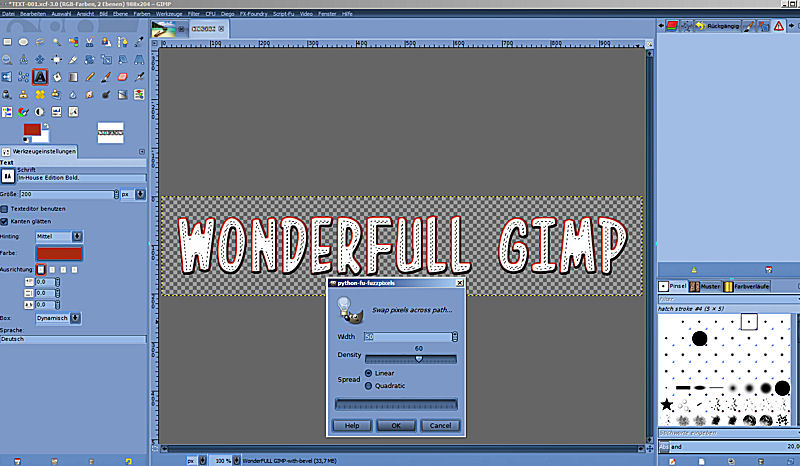800x466 pixels.
Task: Select the Pencil tool
Action: (89, 77)
